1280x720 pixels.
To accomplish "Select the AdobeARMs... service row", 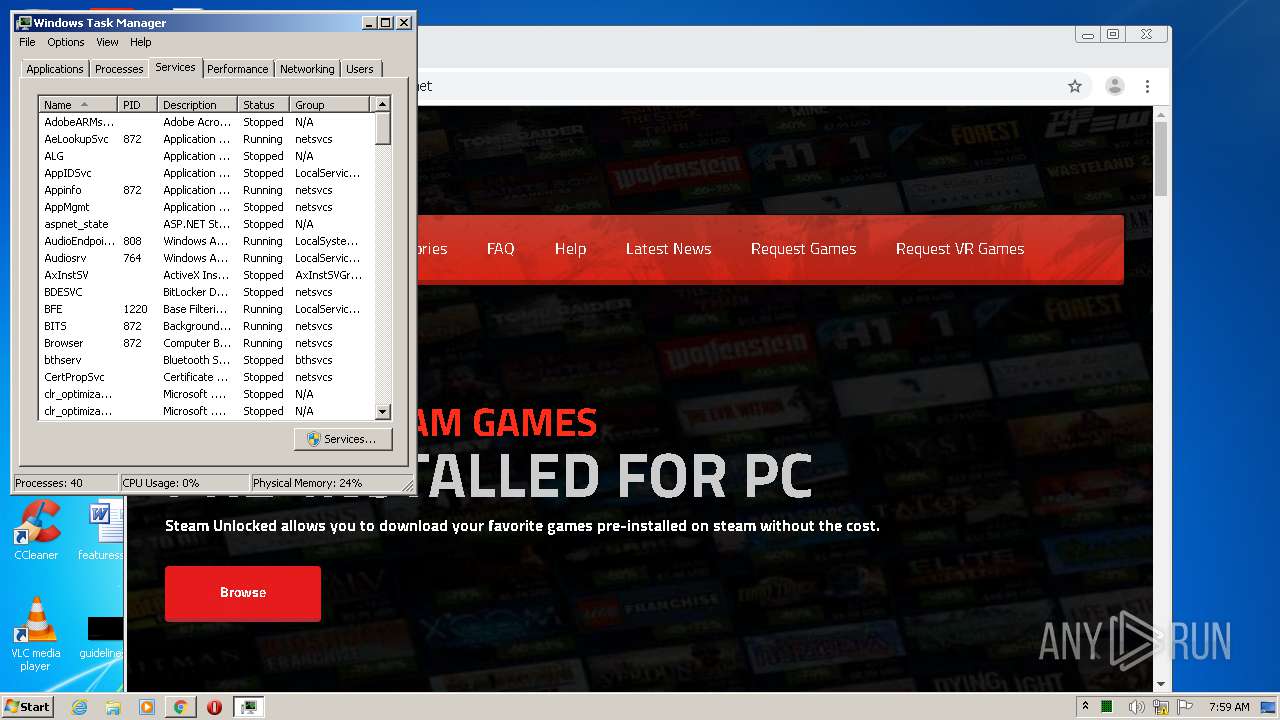I will [206, 122].
